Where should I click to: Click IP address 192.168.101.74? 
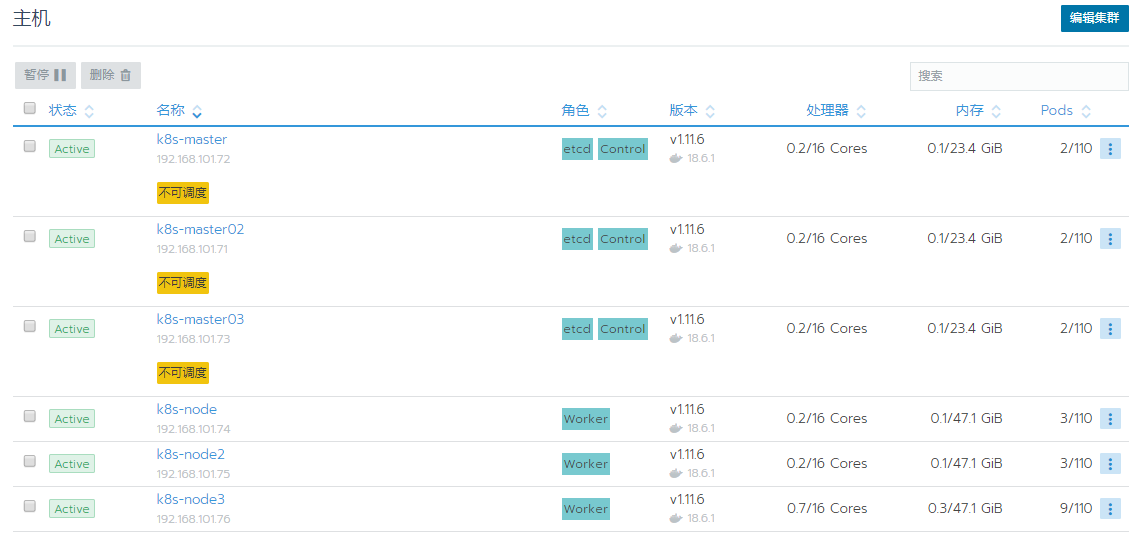[193, 429]
